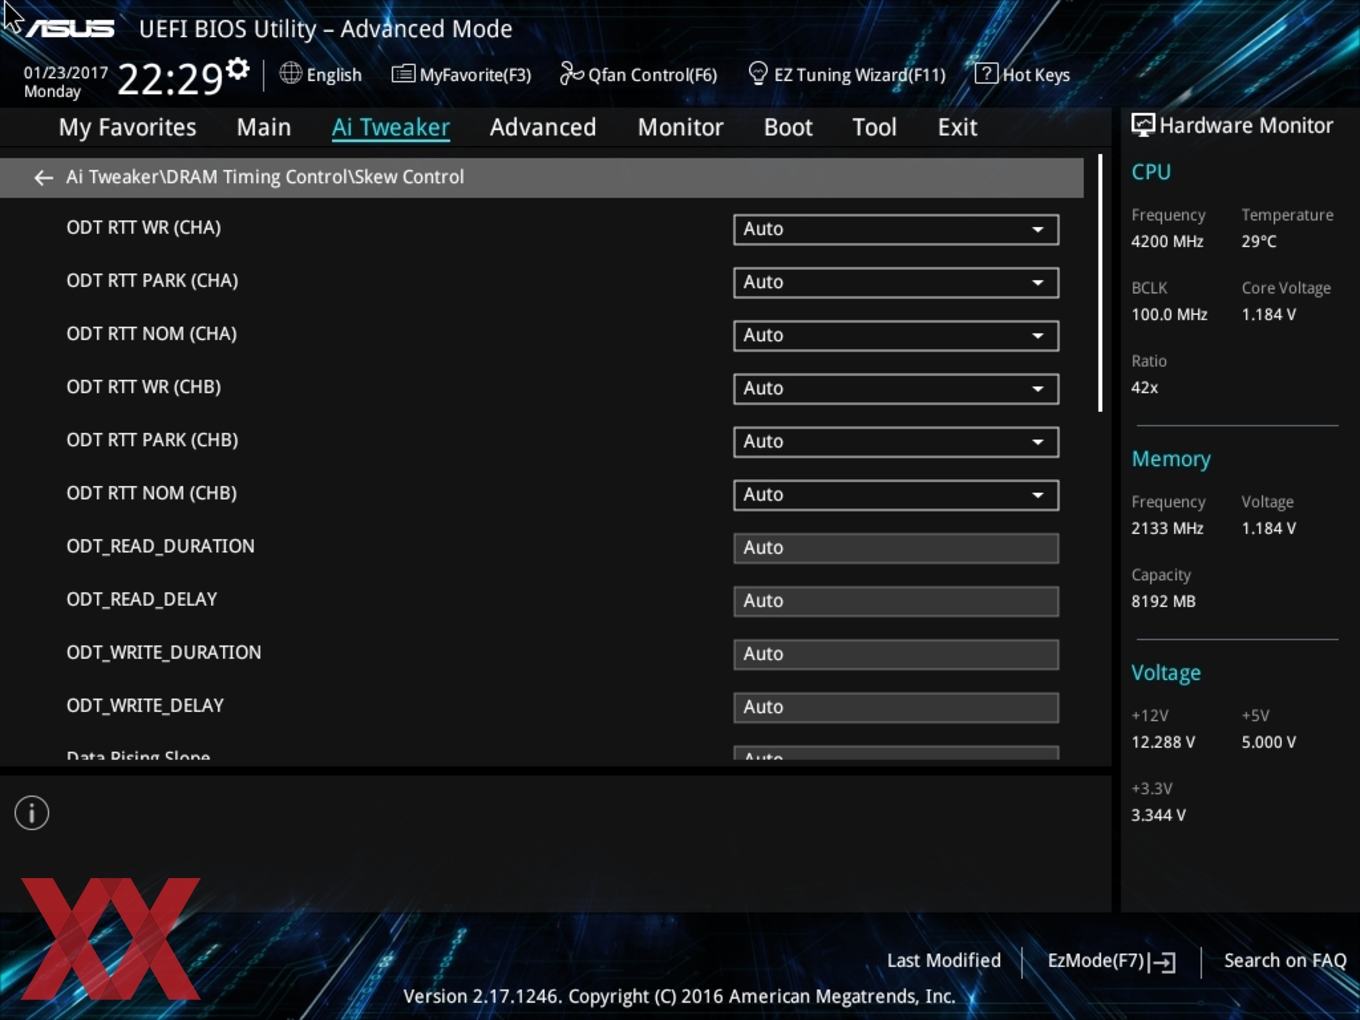Viewport: 1360px width, 1020px height.
Task: Click the BCLK value 100.0 MHz
Action: point(1169,314)
